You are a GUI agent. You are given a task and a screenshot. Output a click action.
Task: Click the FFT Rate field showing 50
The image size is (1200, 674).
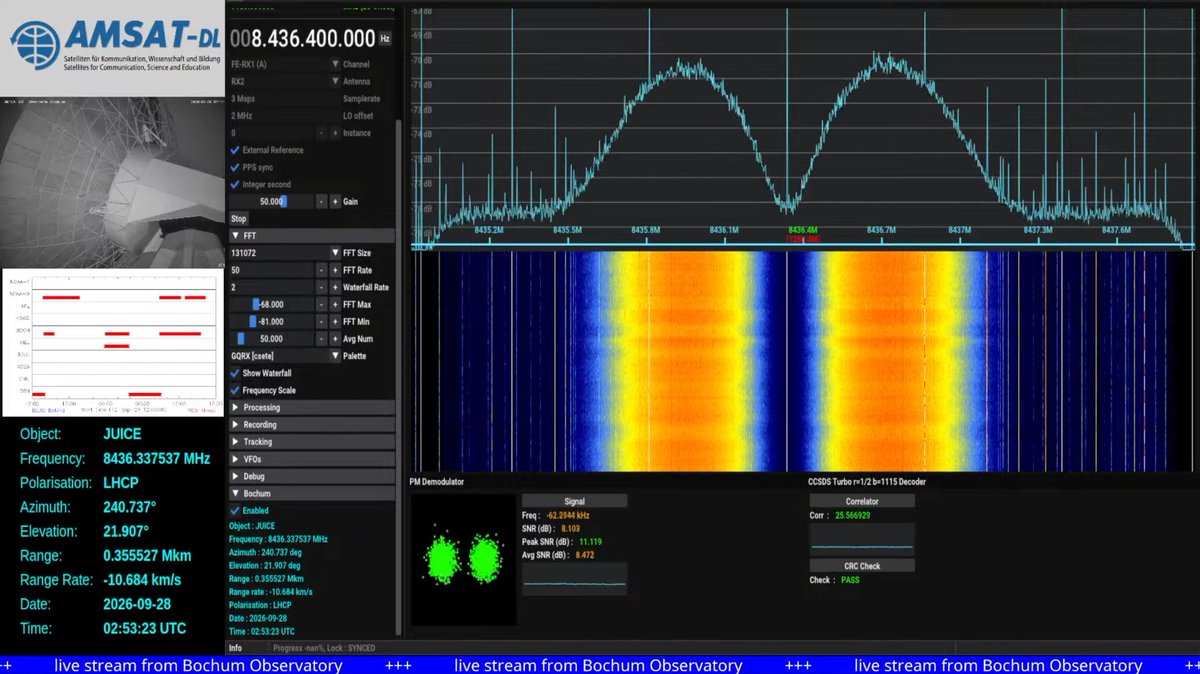(x=271, y=270)
